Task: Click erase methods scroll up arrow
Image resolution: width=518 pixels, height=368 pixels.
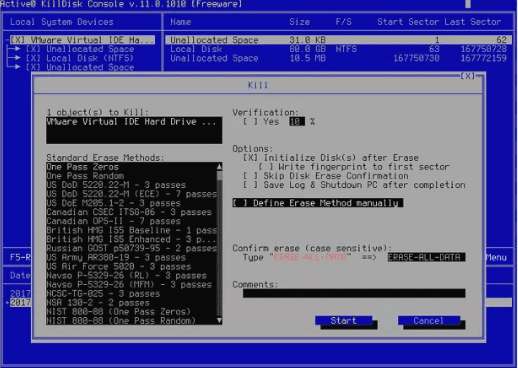Action: point(219,166)
